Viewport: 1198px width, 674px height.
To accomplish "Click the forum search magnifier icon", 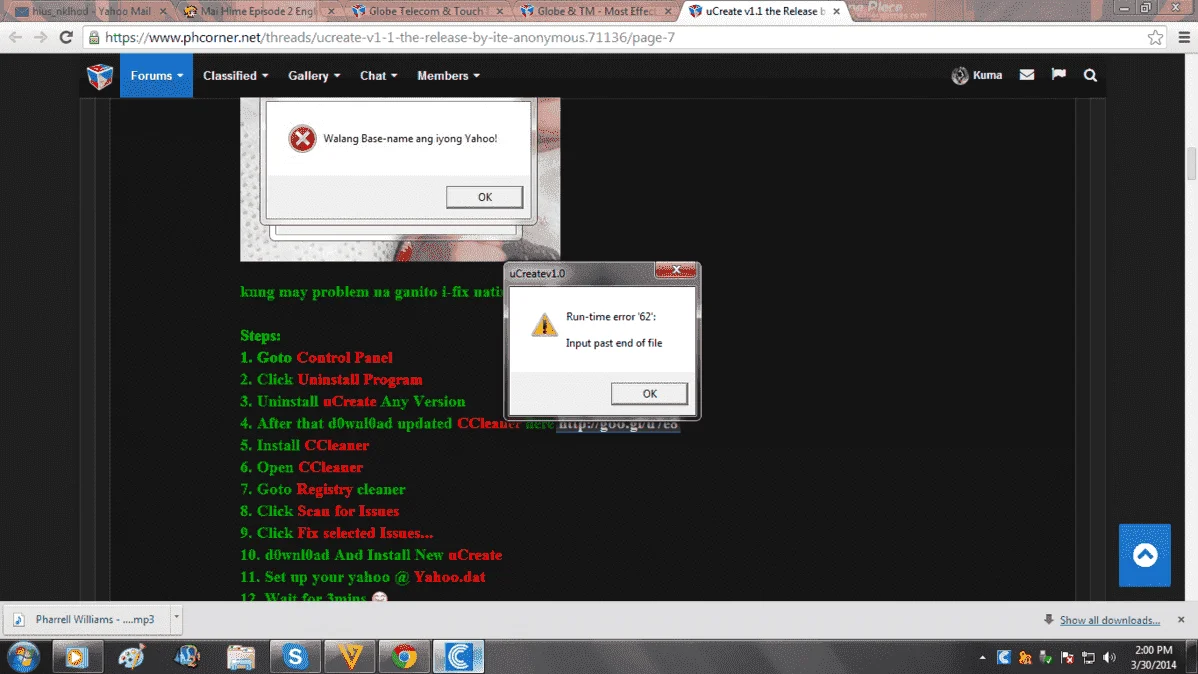I will (1090, 75).
